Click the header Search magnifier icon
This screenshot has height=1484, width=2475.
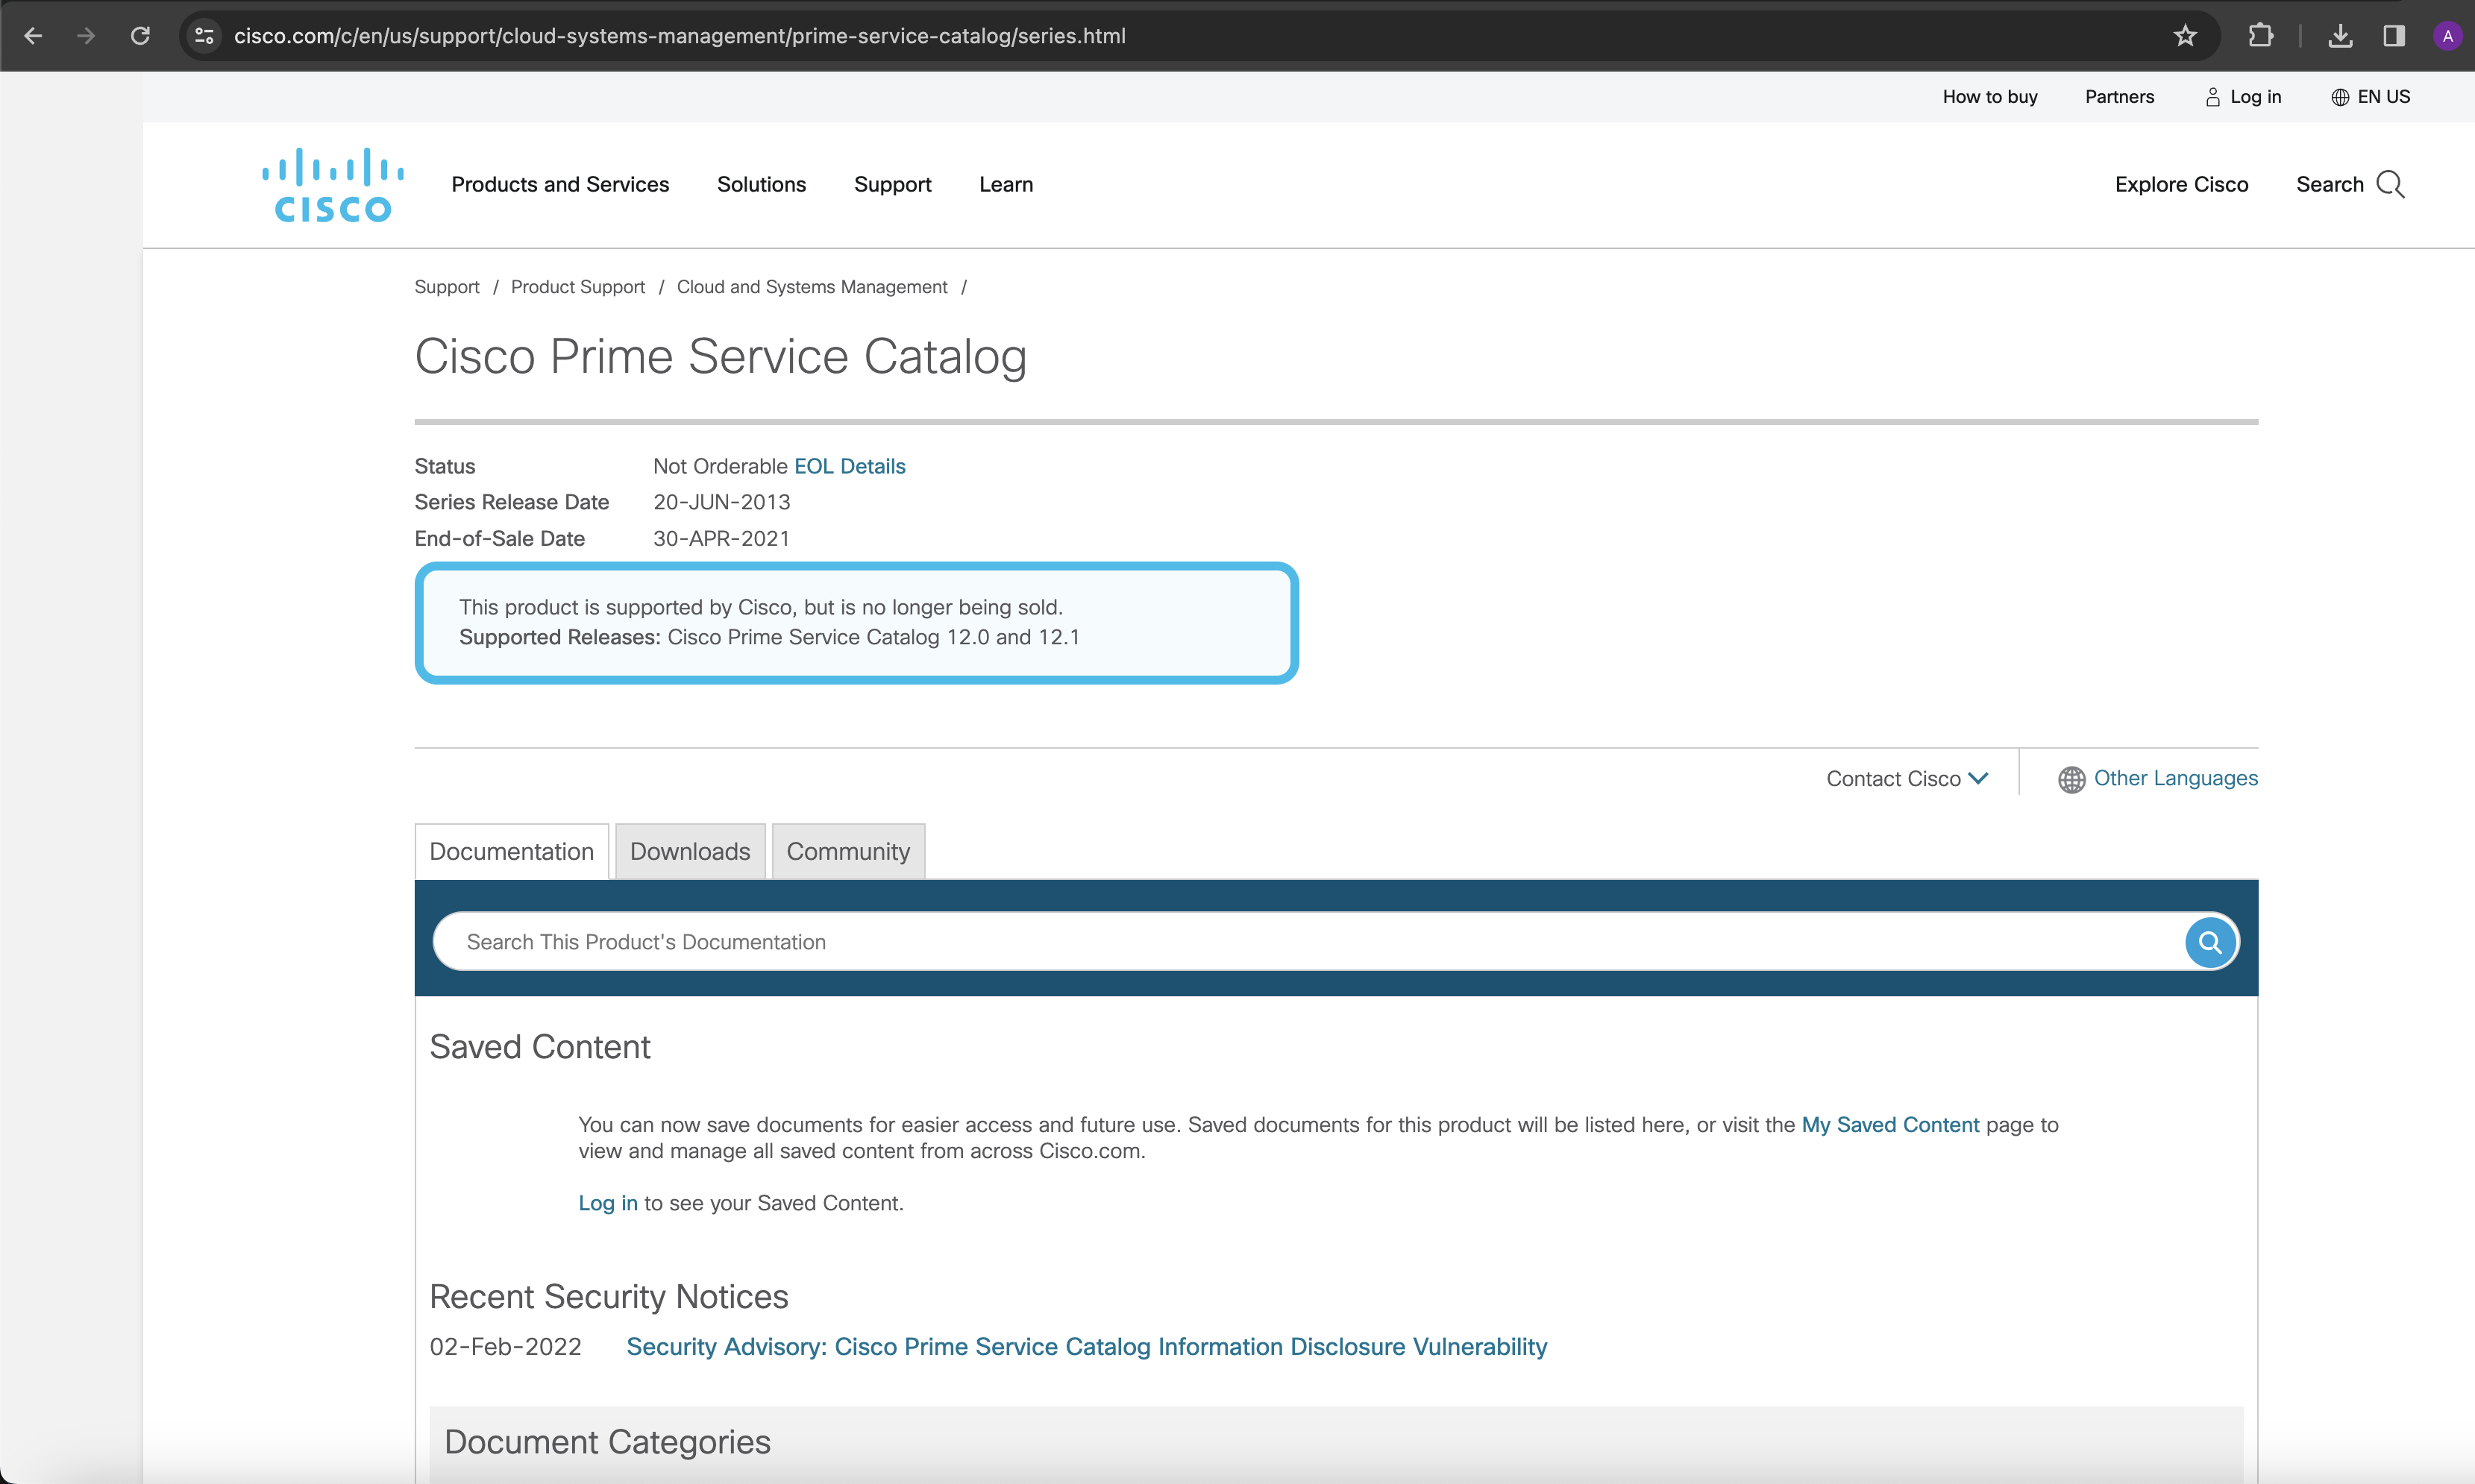tap(2389, 185)
